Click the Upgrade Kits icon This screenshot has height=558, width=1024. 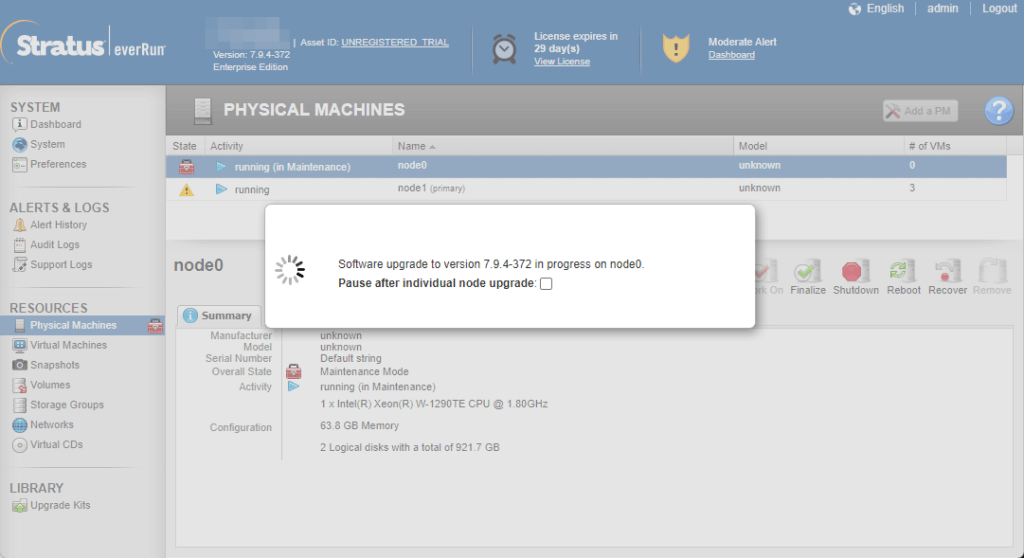pyautogui.click(x=20, y=506)
